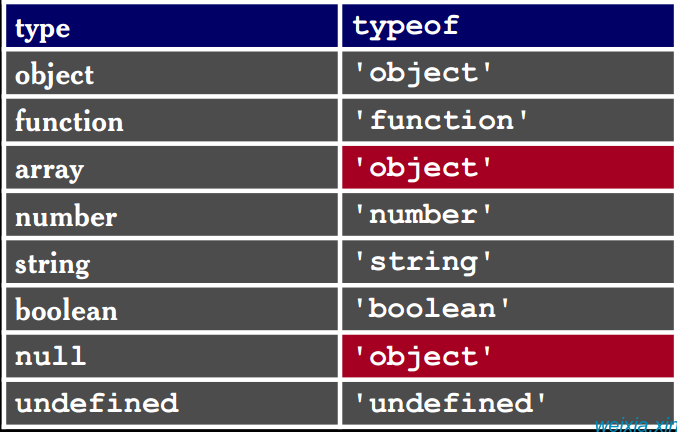Select the 'number' type cell
This screenshot has height=432, width=677.
click(x=172, y=214)
